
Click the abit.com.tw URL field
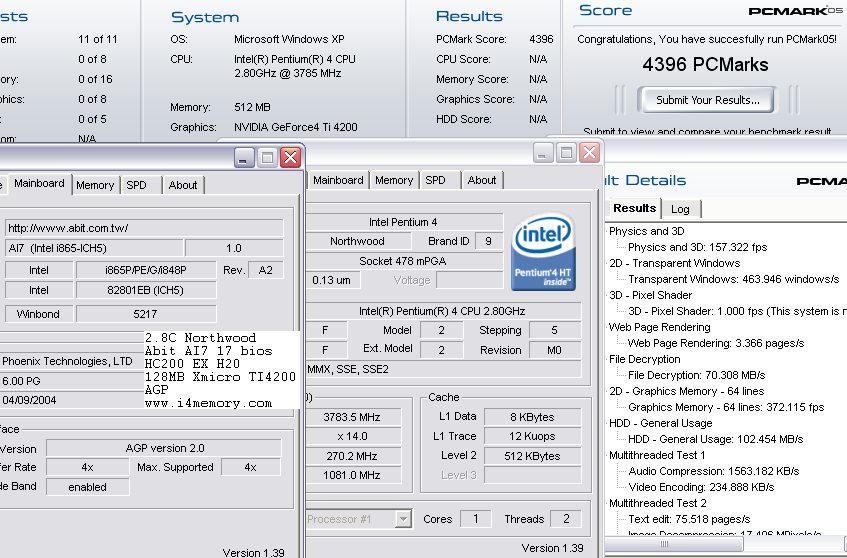pyautogui.click(x=144, y=228)
